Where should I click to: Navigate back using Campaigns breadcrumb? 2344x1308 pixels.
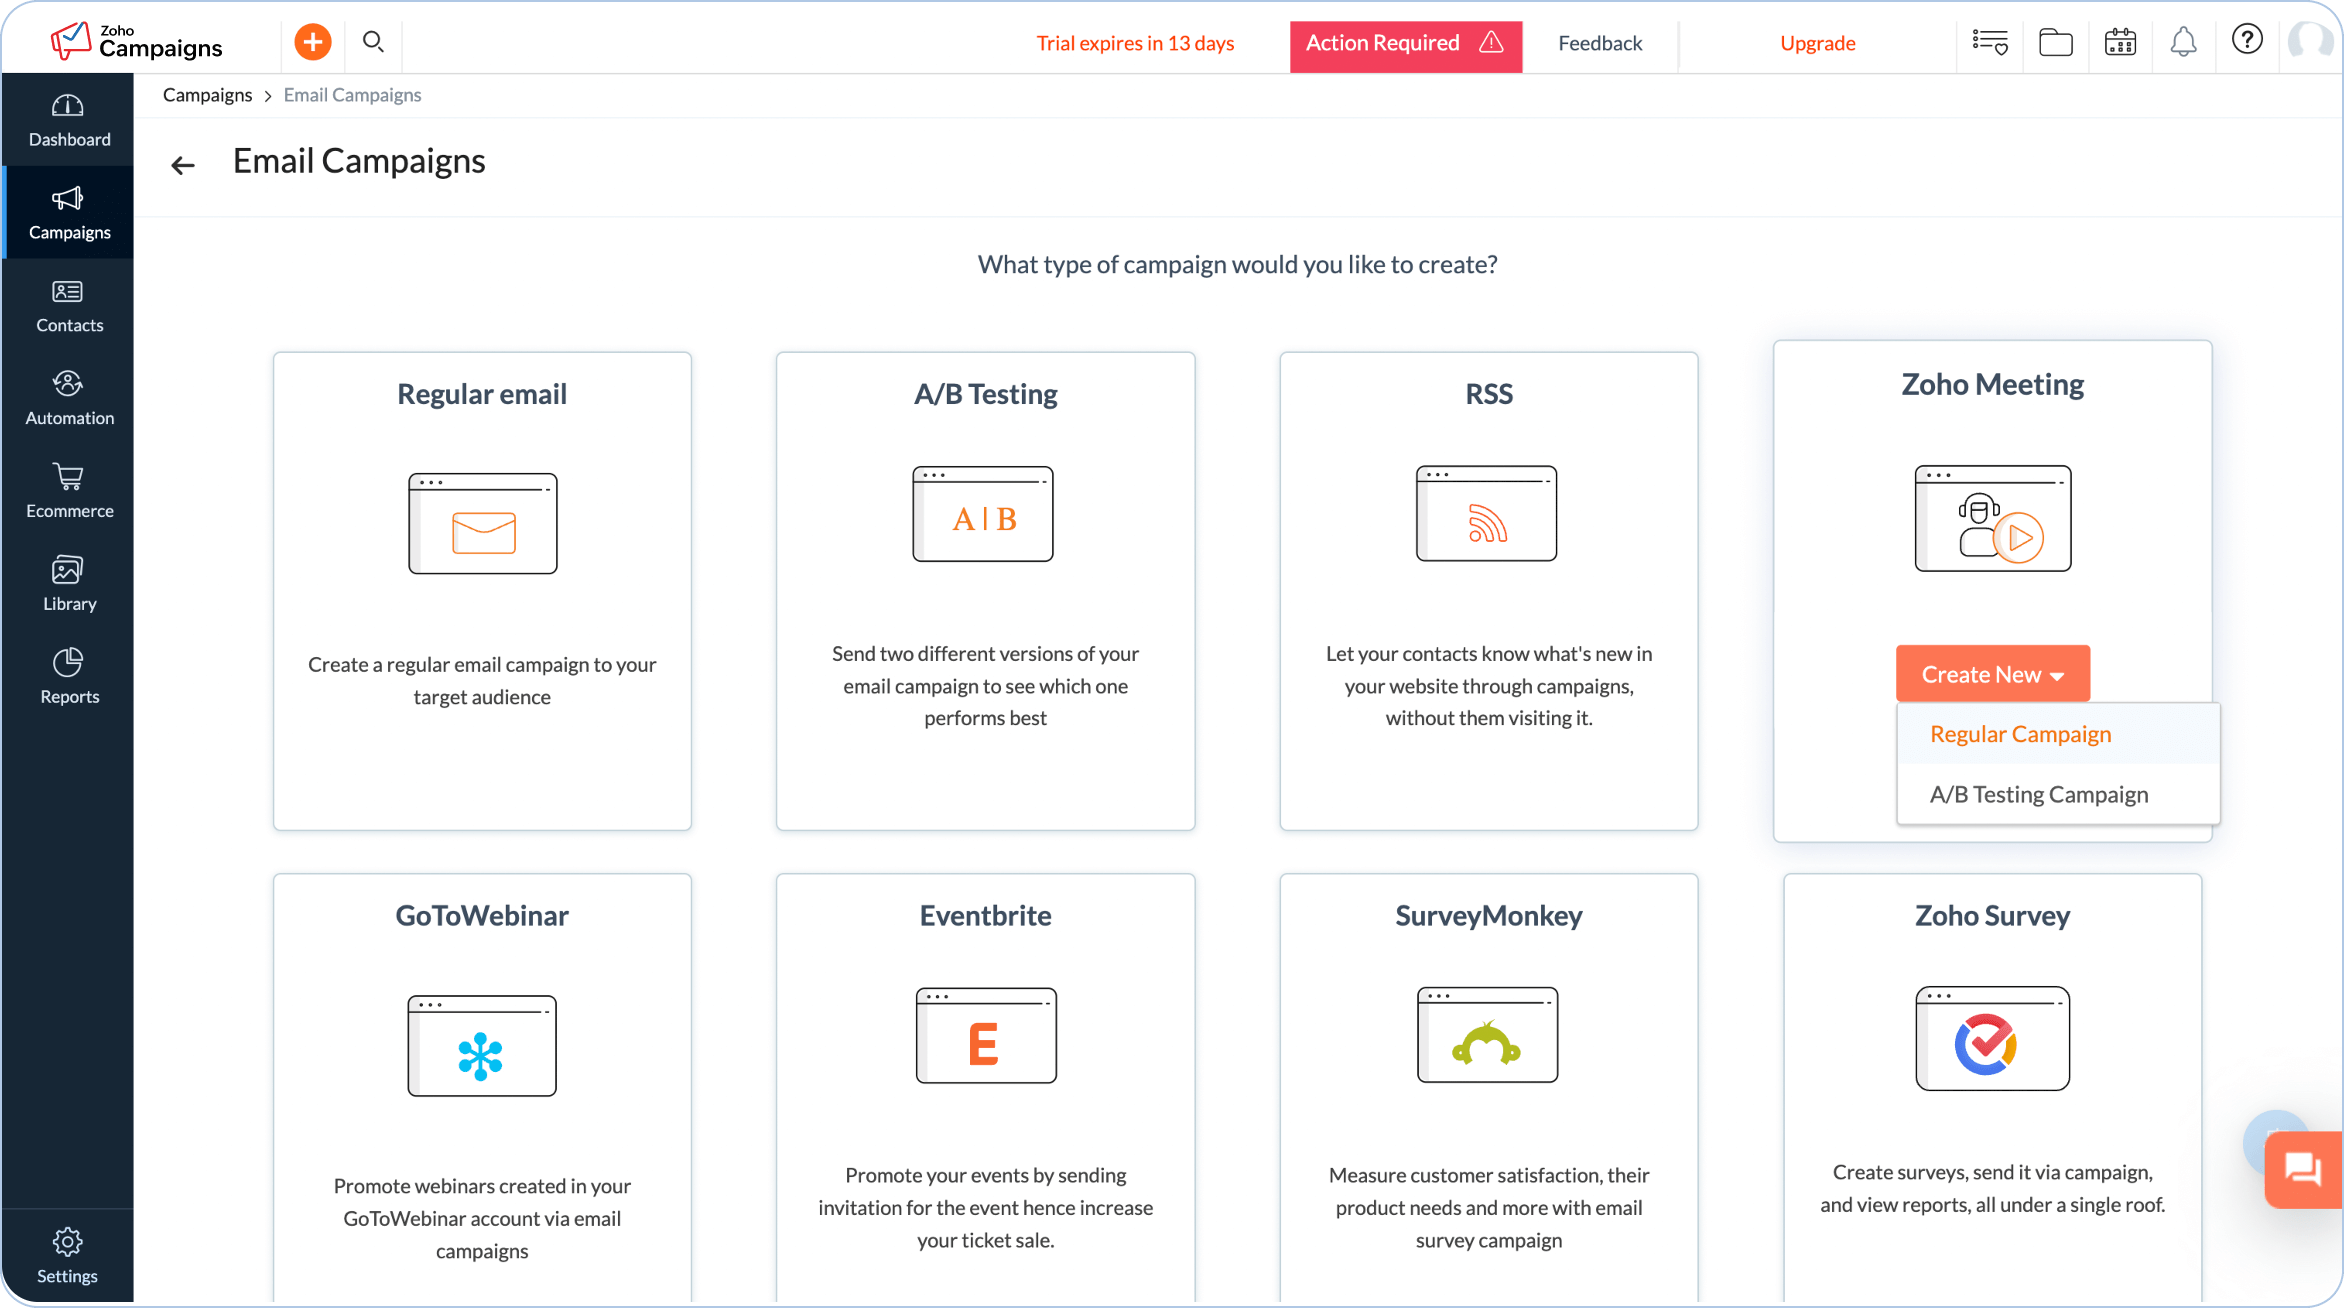click(207, 94)
